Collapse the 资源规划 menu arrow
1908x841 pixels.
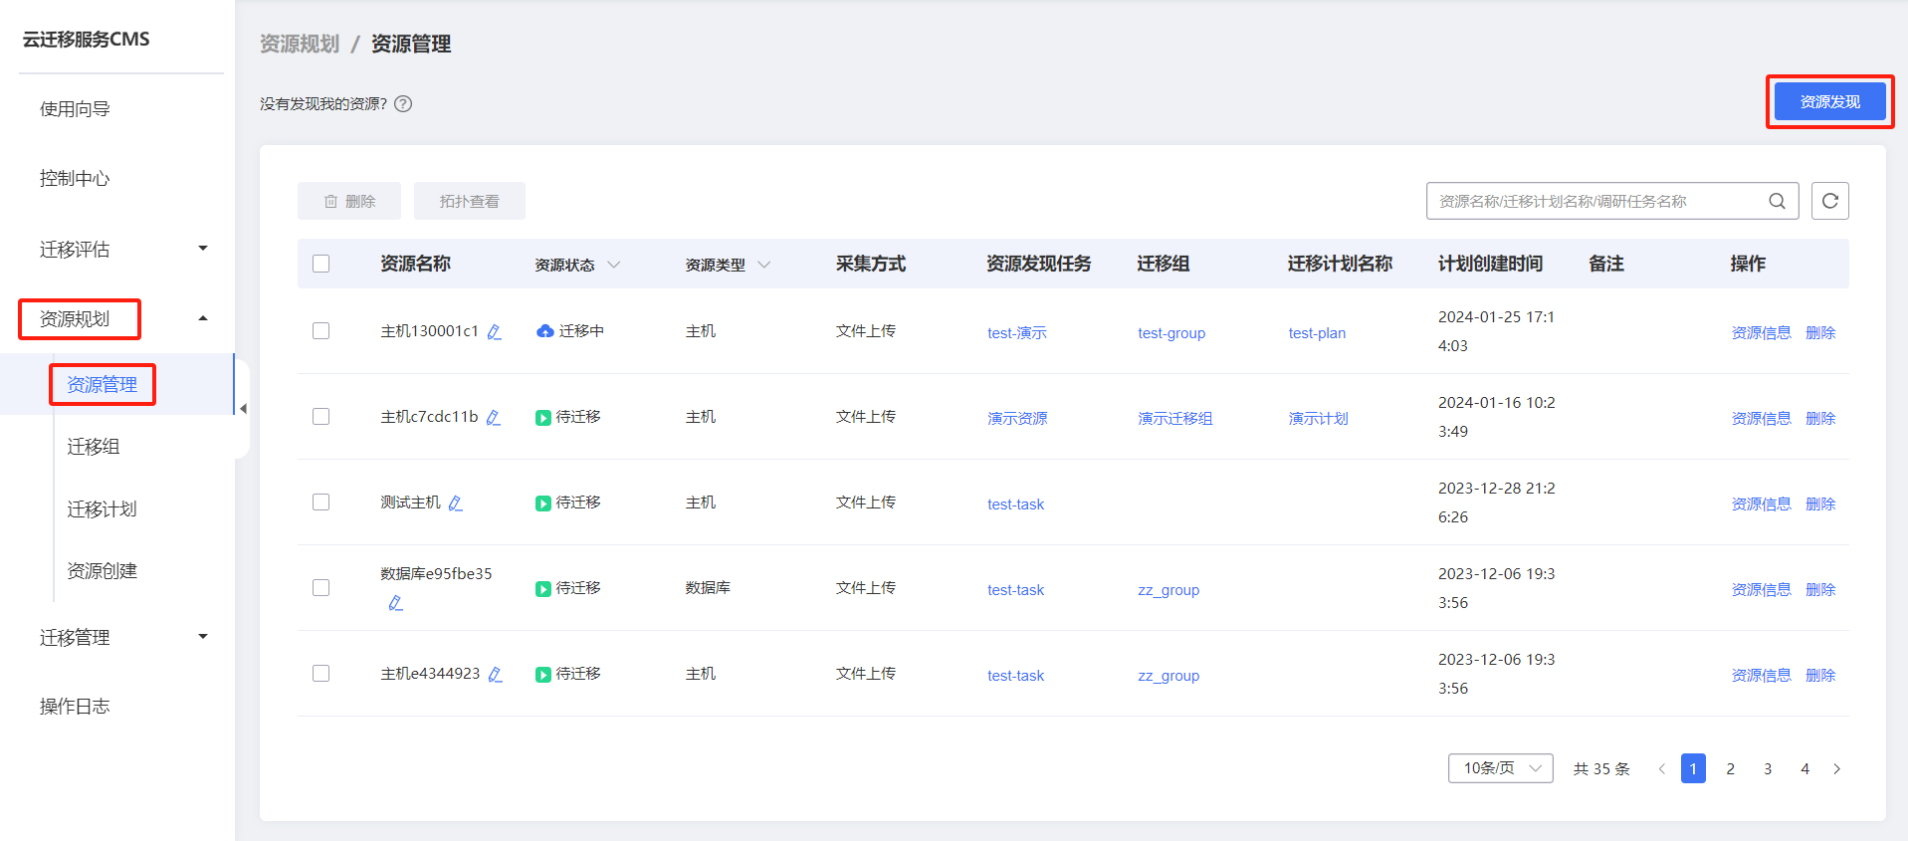pos(203,318)
